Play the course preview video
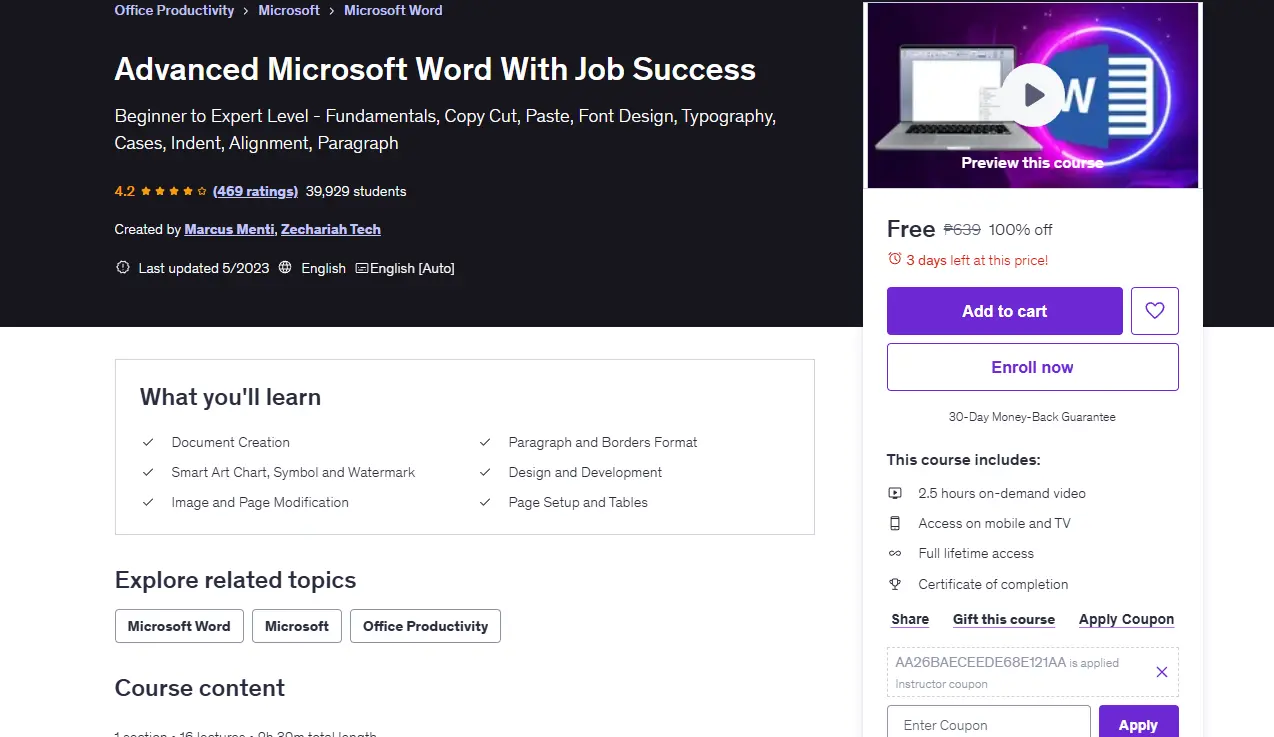 pyautogui.click(x=1033, y=95)
